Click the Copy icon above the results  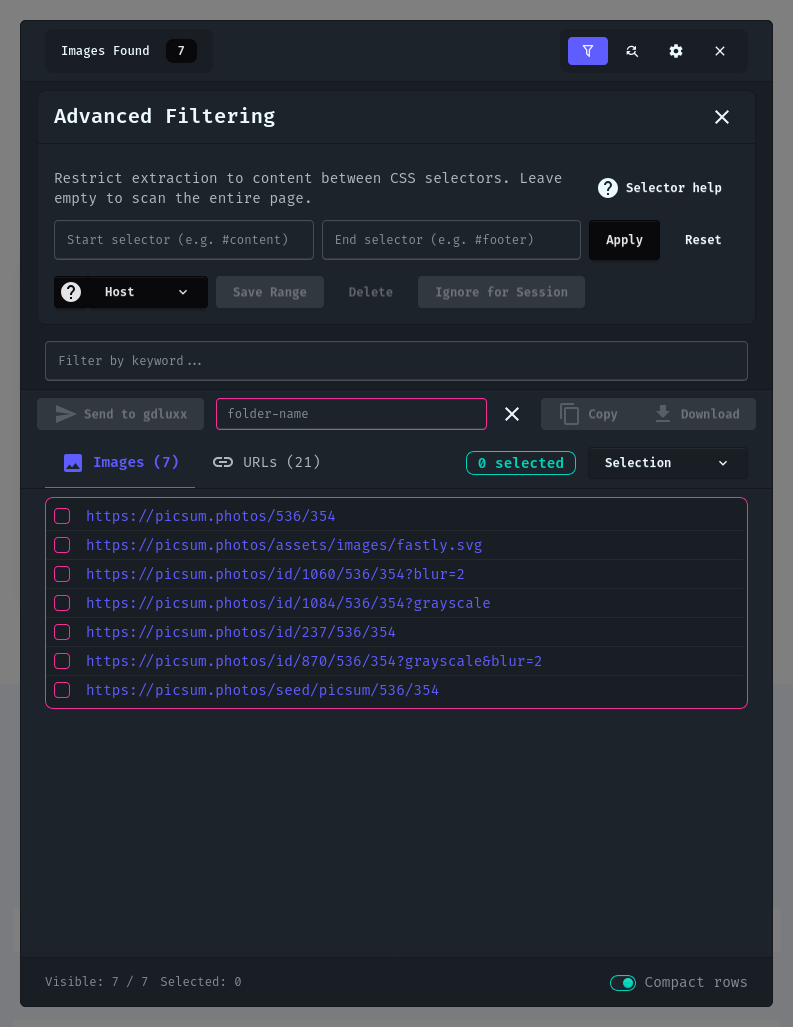[570, 413]
